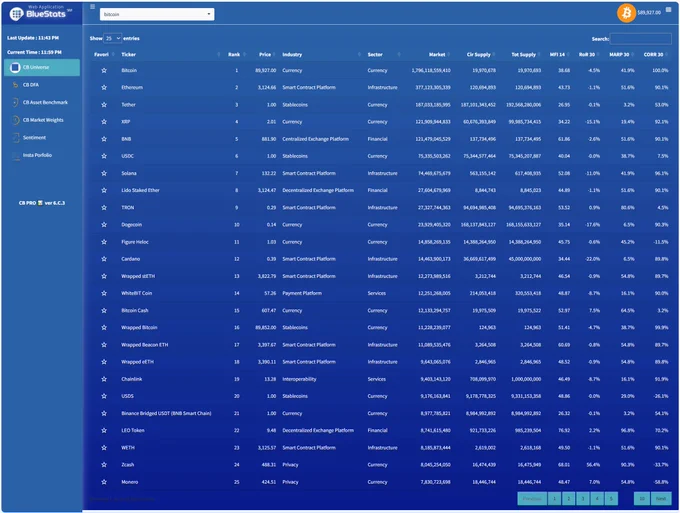Image resolution: width=680 pixels, height=513 pixels.
Task: Click the BlueStats globe logo
Action: (x=16, y=14)
